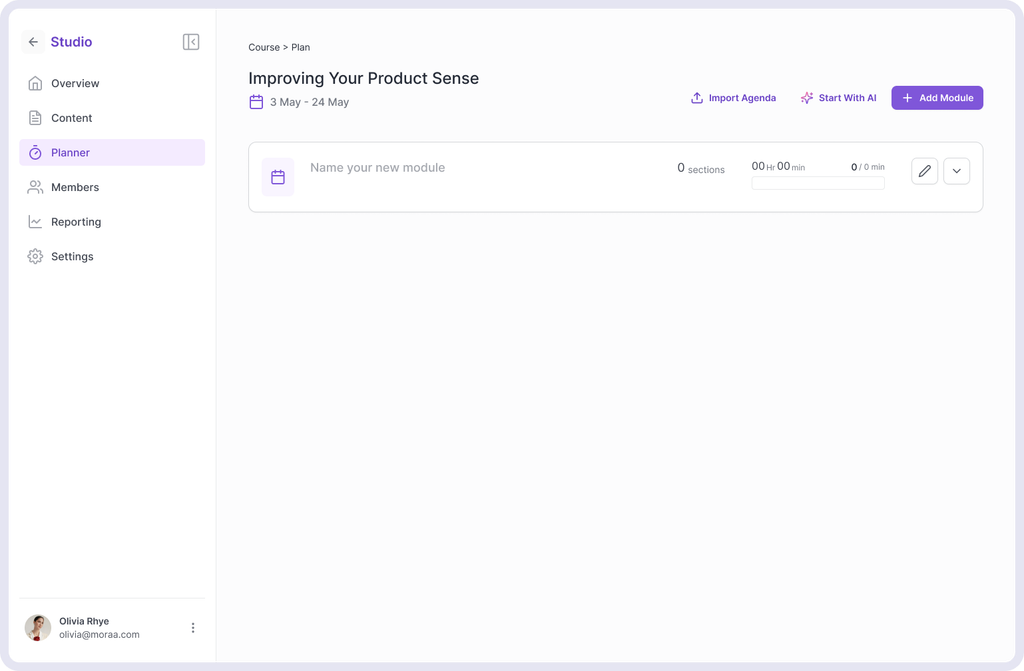Click the Plan breadcrumb
The width and height of the screenshot is (1024, 671).
(x=300, y=47)
